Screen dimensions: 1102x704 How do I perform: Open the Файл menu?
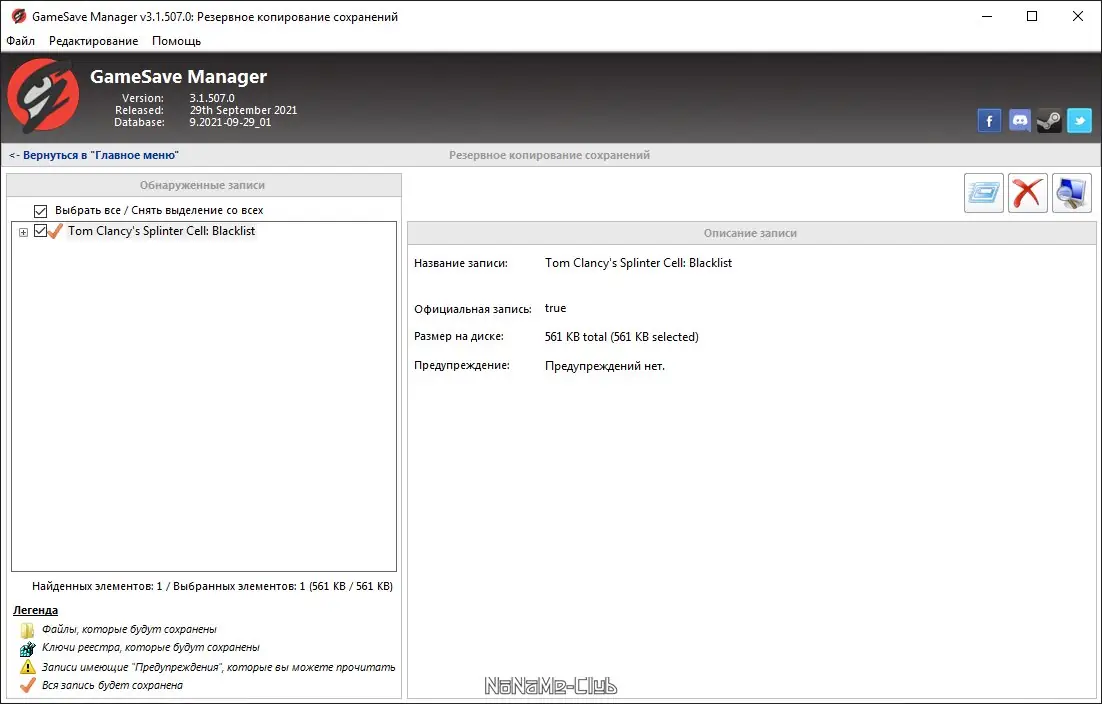20,41
